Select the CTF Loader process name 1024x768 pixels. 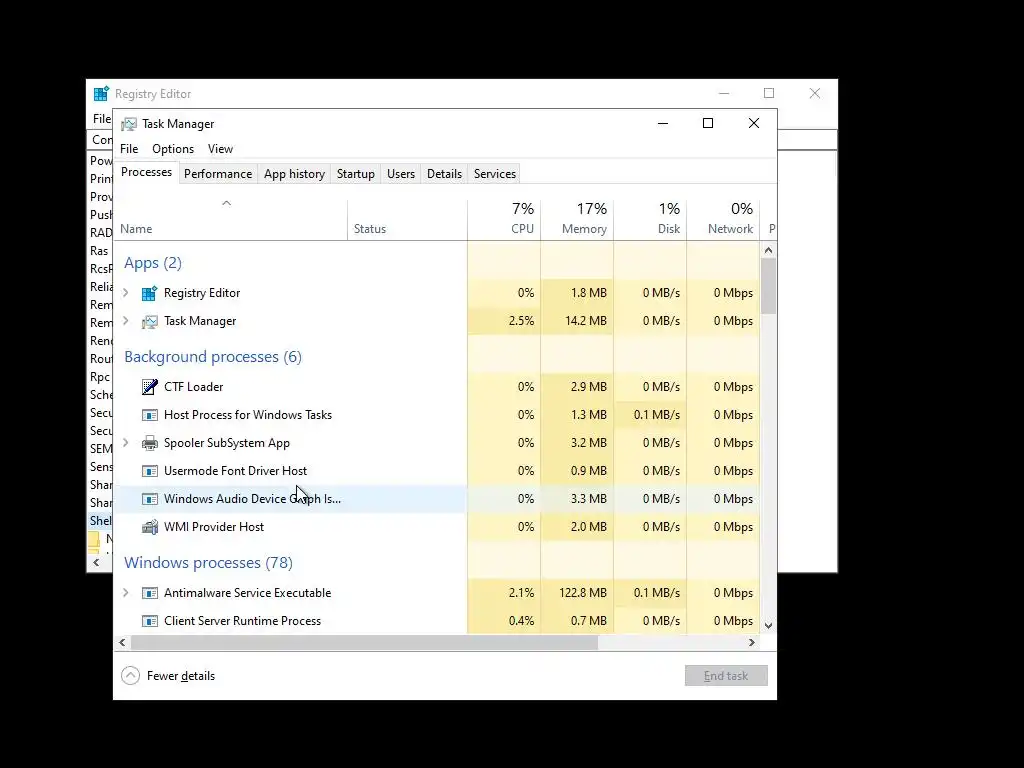pos(193,387)
